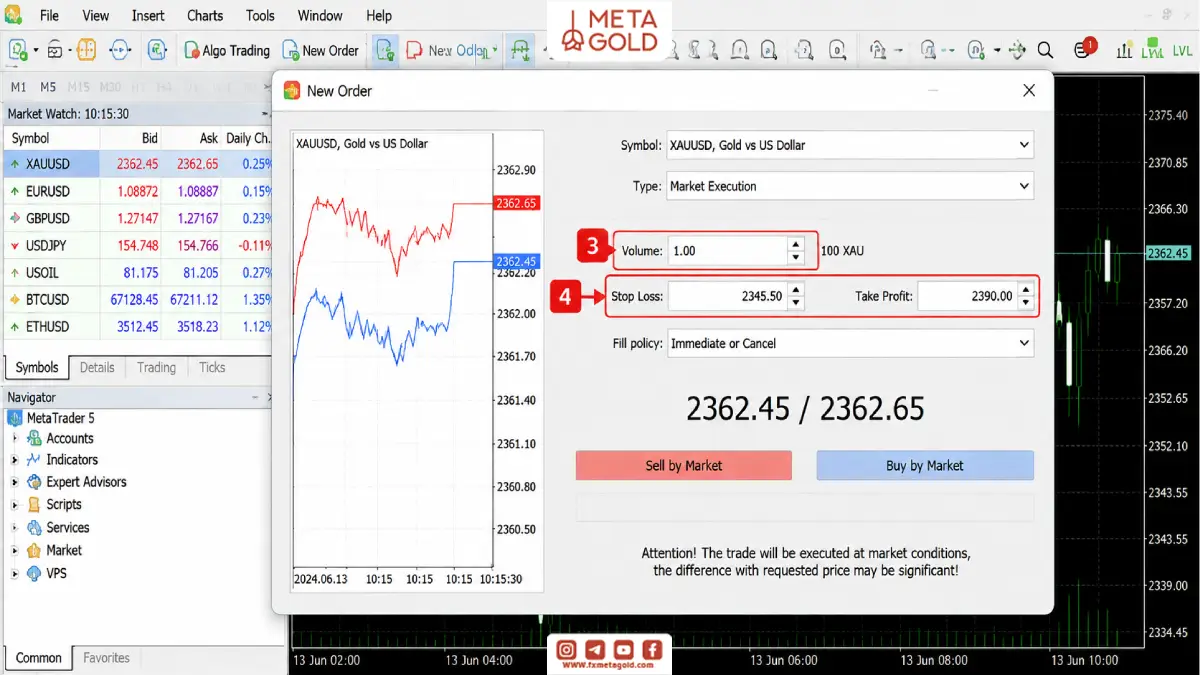
Task: Select the EURUSD row in Market Watch
Action: pyautogui.click(x=137, y=191)
